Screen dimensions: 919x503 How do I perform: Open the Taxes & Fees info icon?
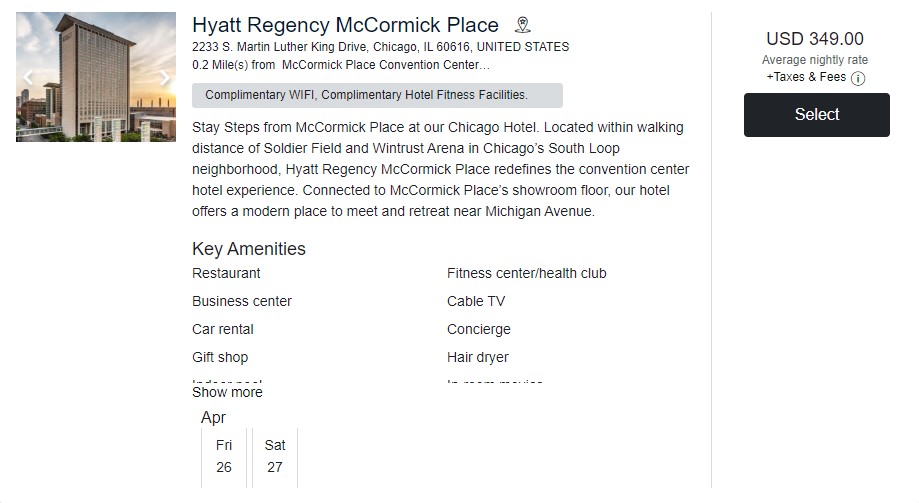[858, 78]
